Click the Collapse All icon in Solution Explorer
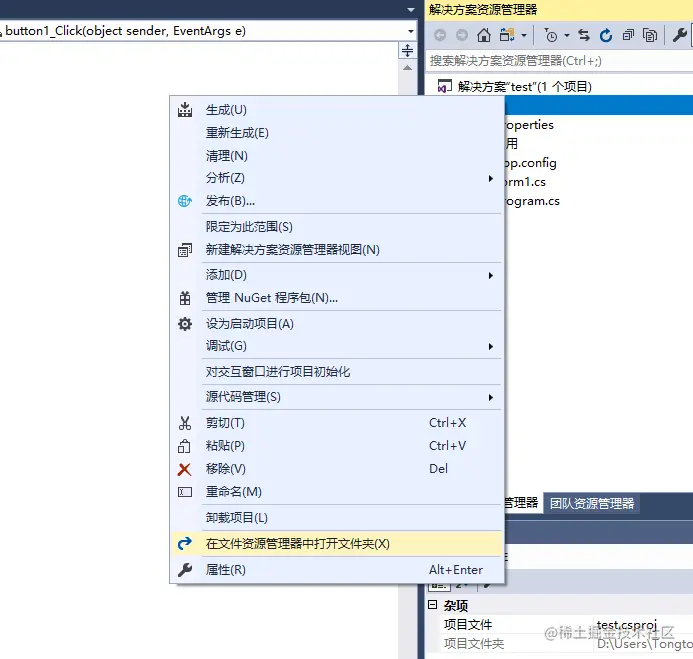693x659 pixels. [x=628, y=35]
